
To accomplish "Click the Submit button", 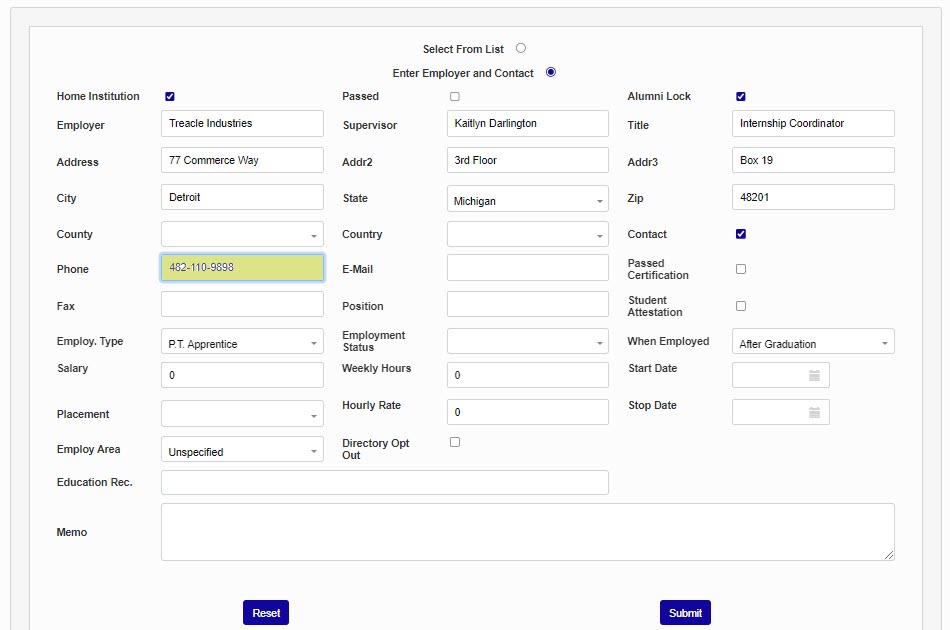I will (x=685, y=613).
